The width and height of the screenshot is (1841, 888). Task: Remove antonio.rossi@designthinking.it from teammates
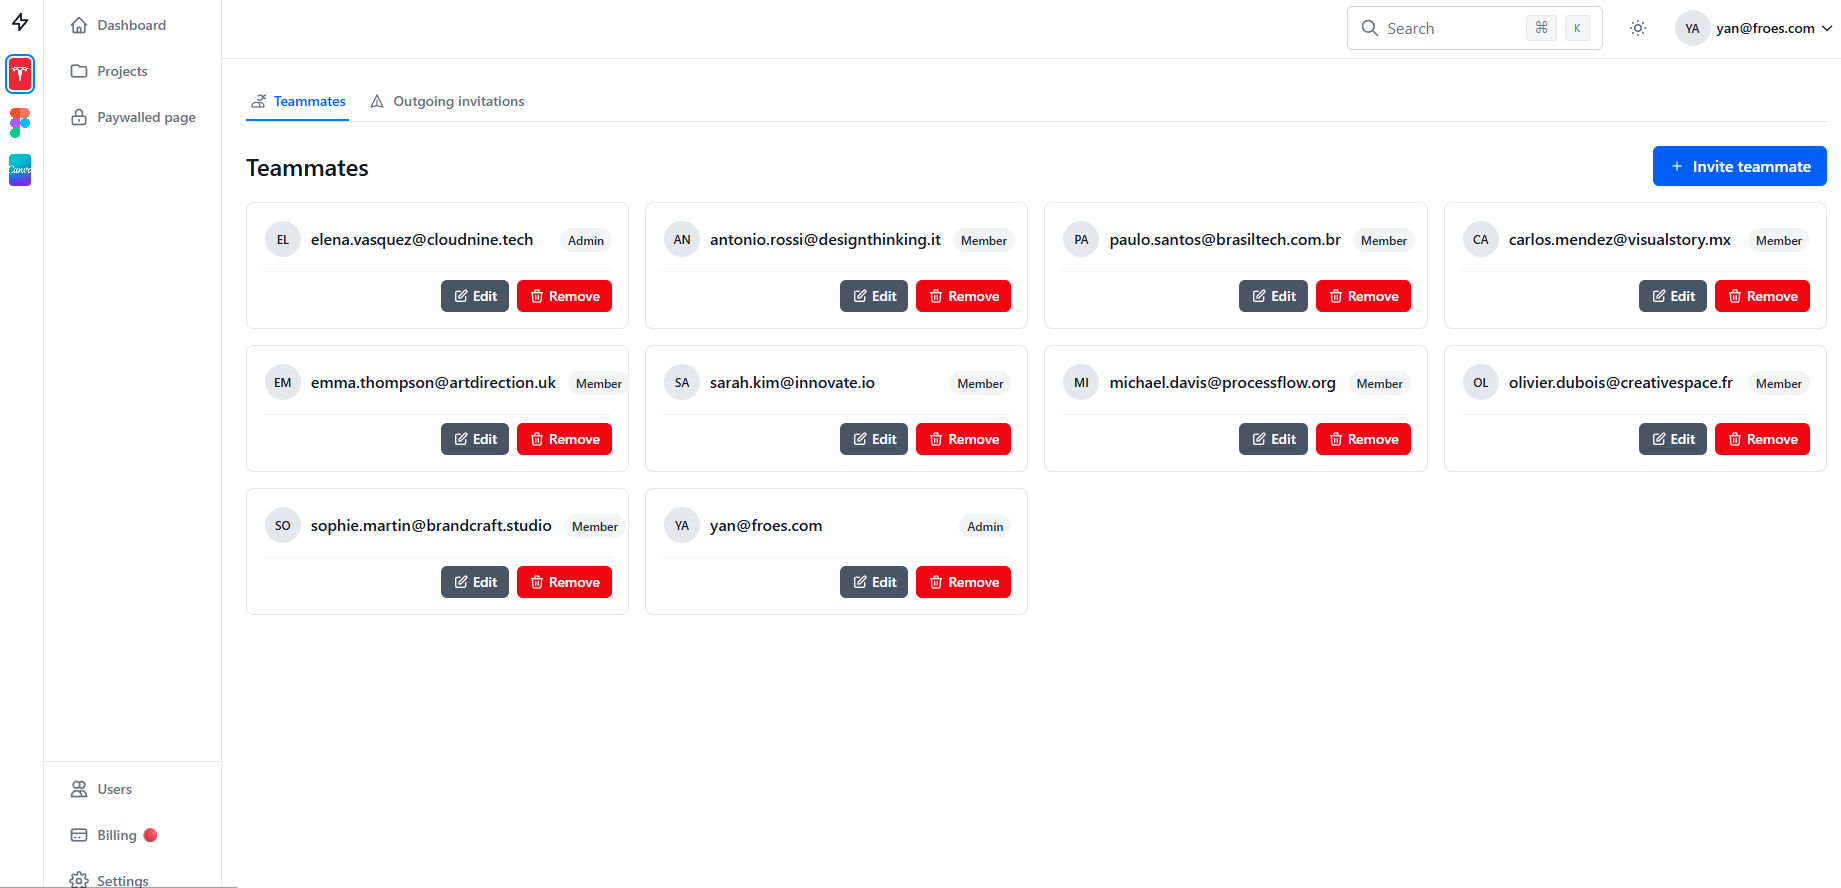click(x=963, y=296)
